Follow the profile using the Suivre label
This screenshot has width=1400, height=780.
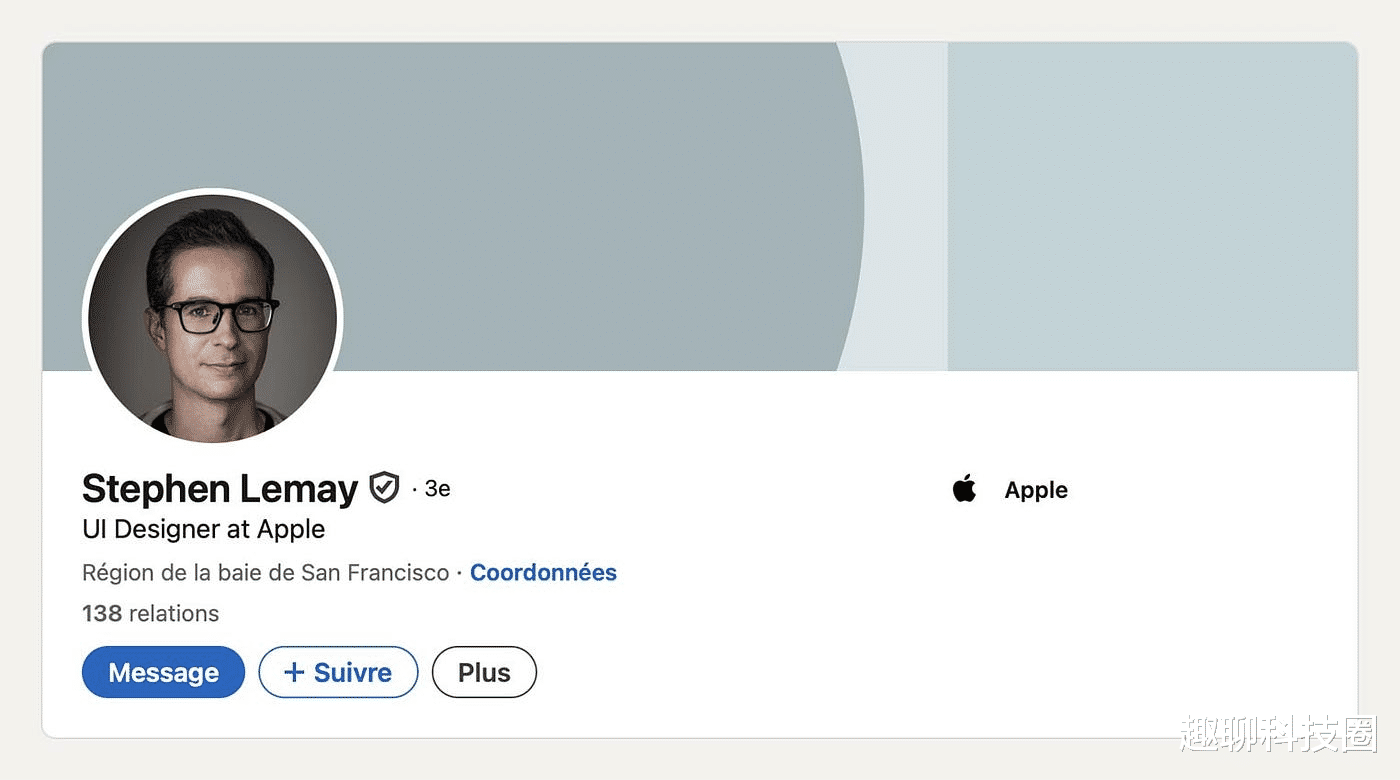coord(353,672)
